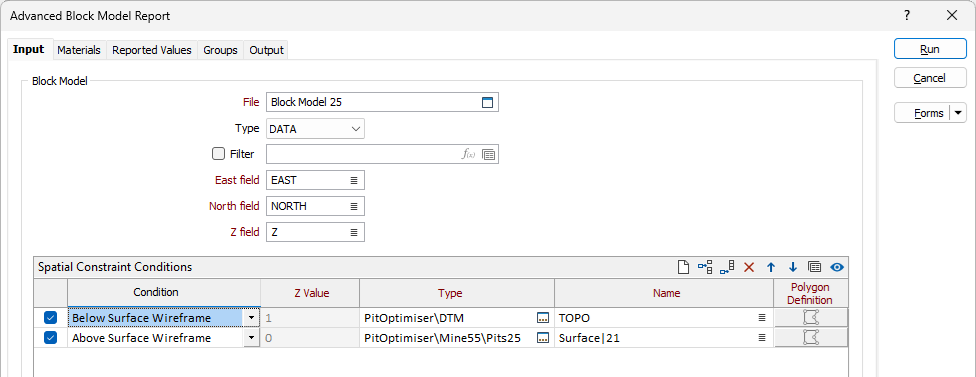The image size is (976, 377).
Task: Open the filter expression editor fx icon
Action: pyautogui.click(x=468, y=155)
